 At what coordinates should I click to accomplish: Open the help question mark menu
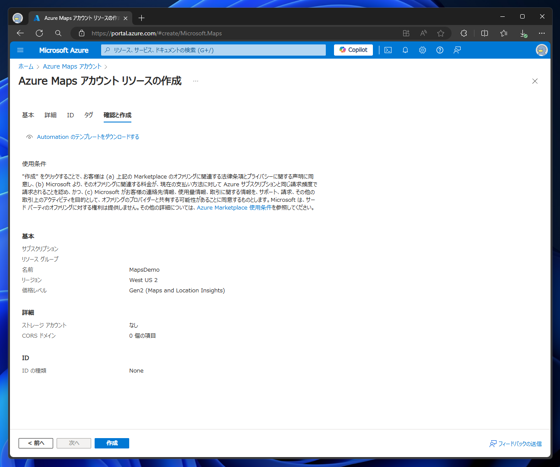coord(440,50)
